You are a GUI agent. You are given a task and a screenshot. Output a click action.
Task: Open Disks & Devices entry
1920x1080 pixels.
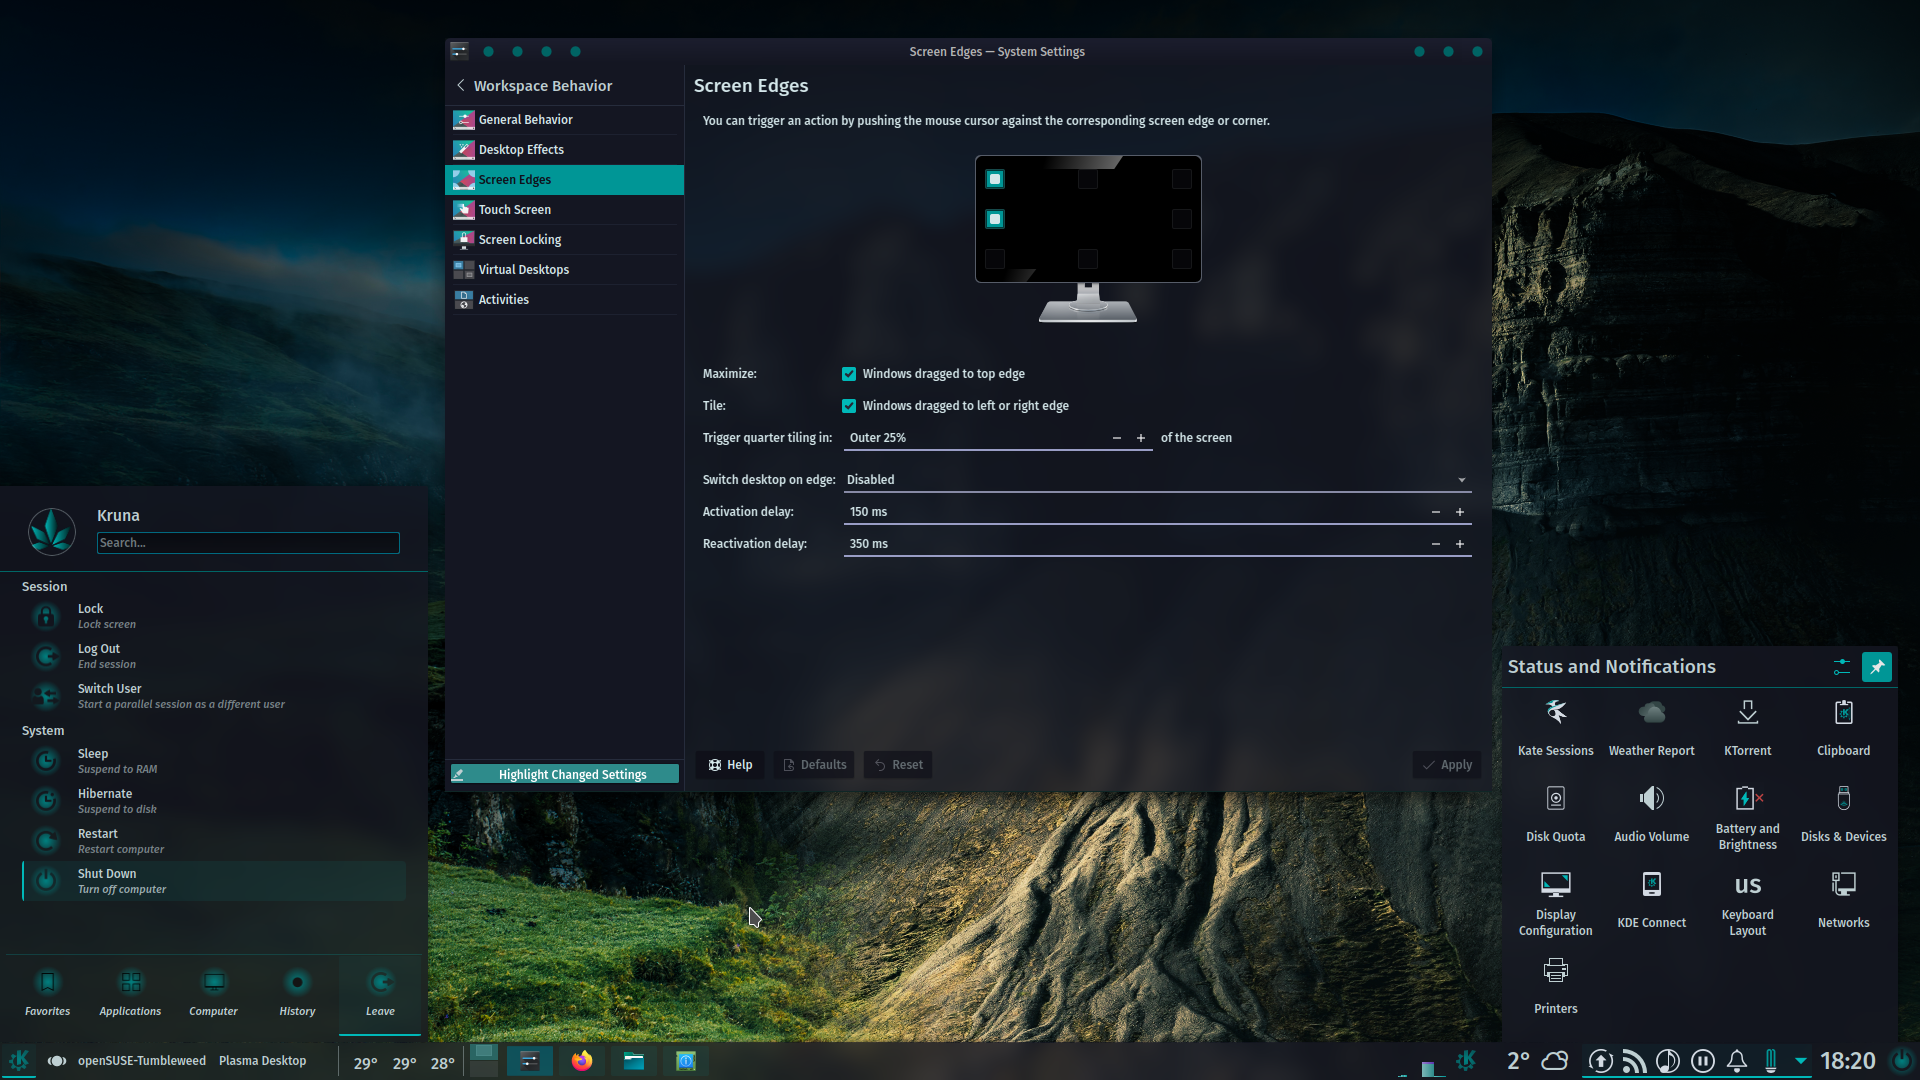[x=1843, y=814]
